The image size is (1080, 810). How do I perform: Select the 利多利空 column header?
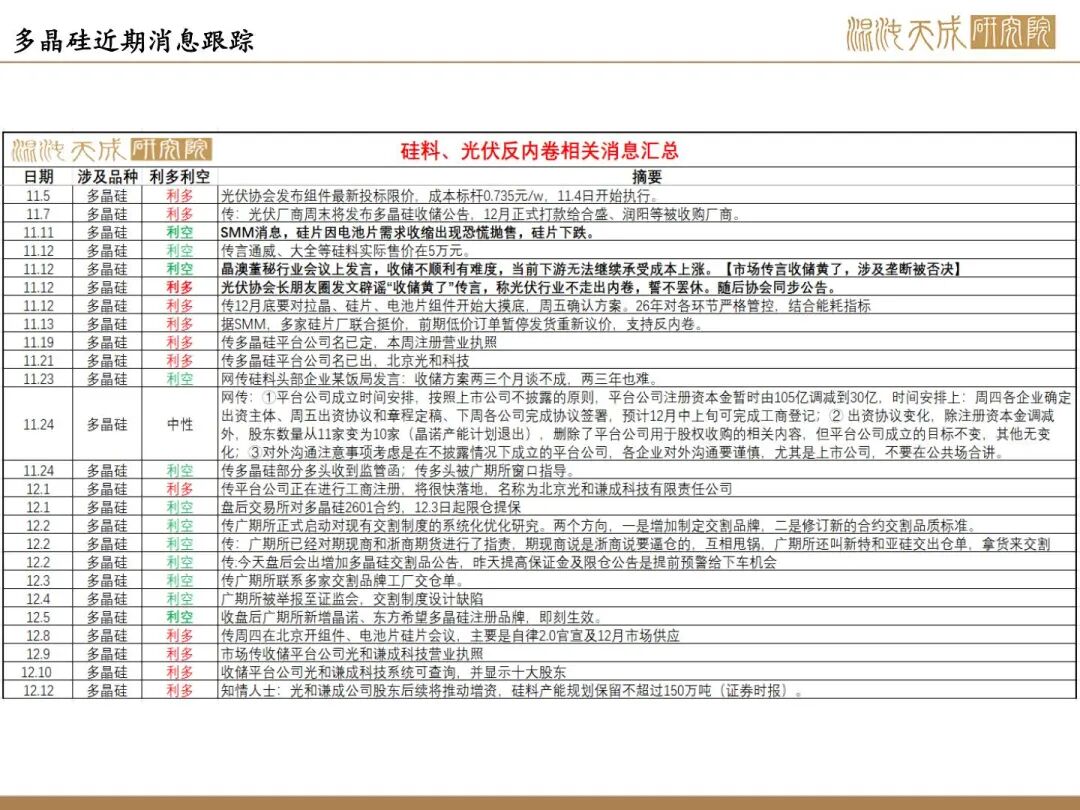[180, 177]
